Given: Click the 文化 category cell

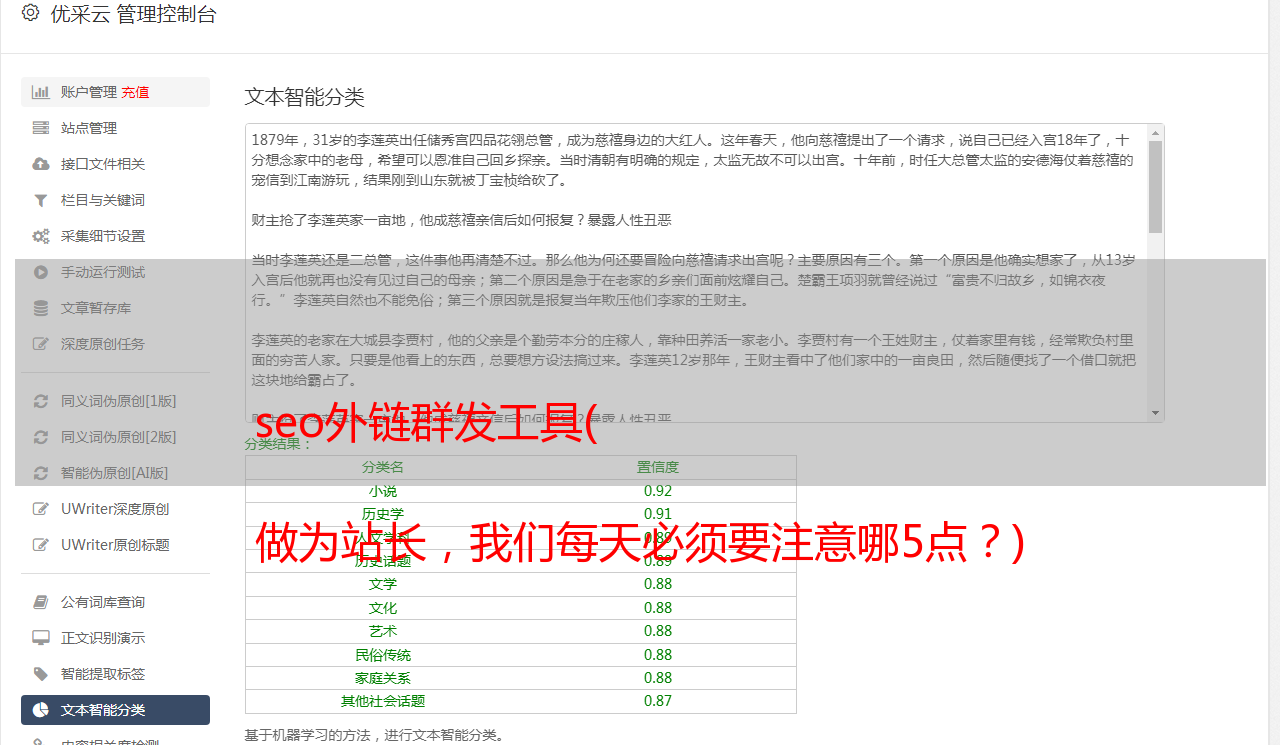Looking at the screenshot, I should click(383, 608).
